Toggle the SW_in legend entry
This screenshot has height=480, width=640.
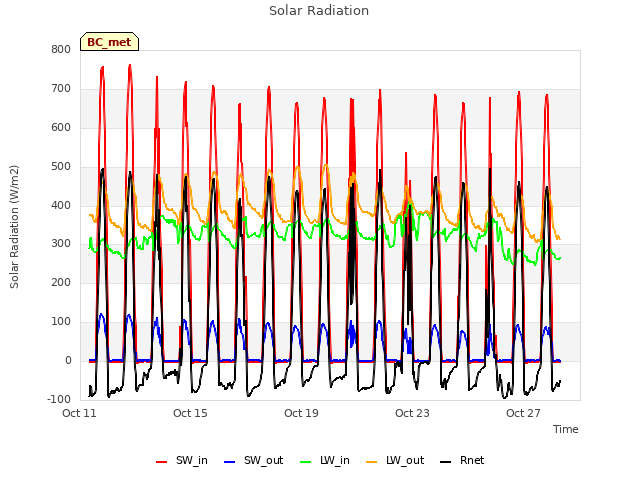click(x=182, y=460)
